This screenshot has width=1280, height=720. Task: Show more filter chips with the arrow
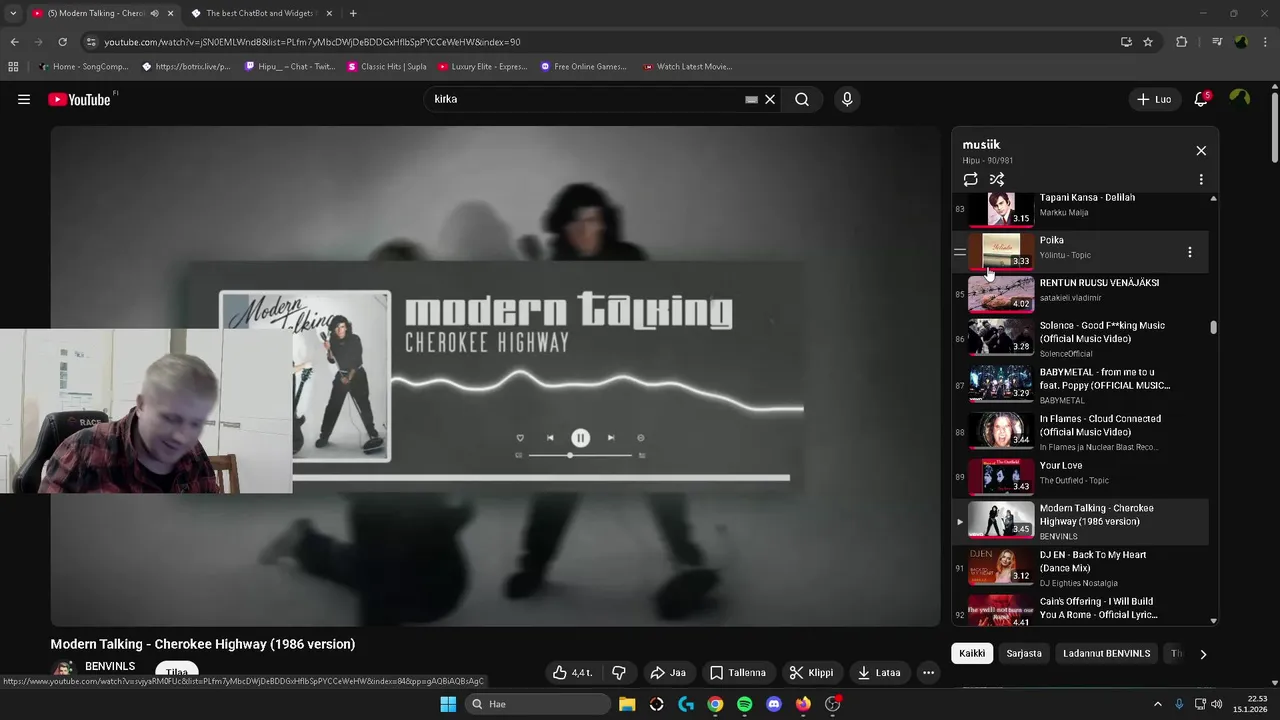click(x=1203, y=654)
